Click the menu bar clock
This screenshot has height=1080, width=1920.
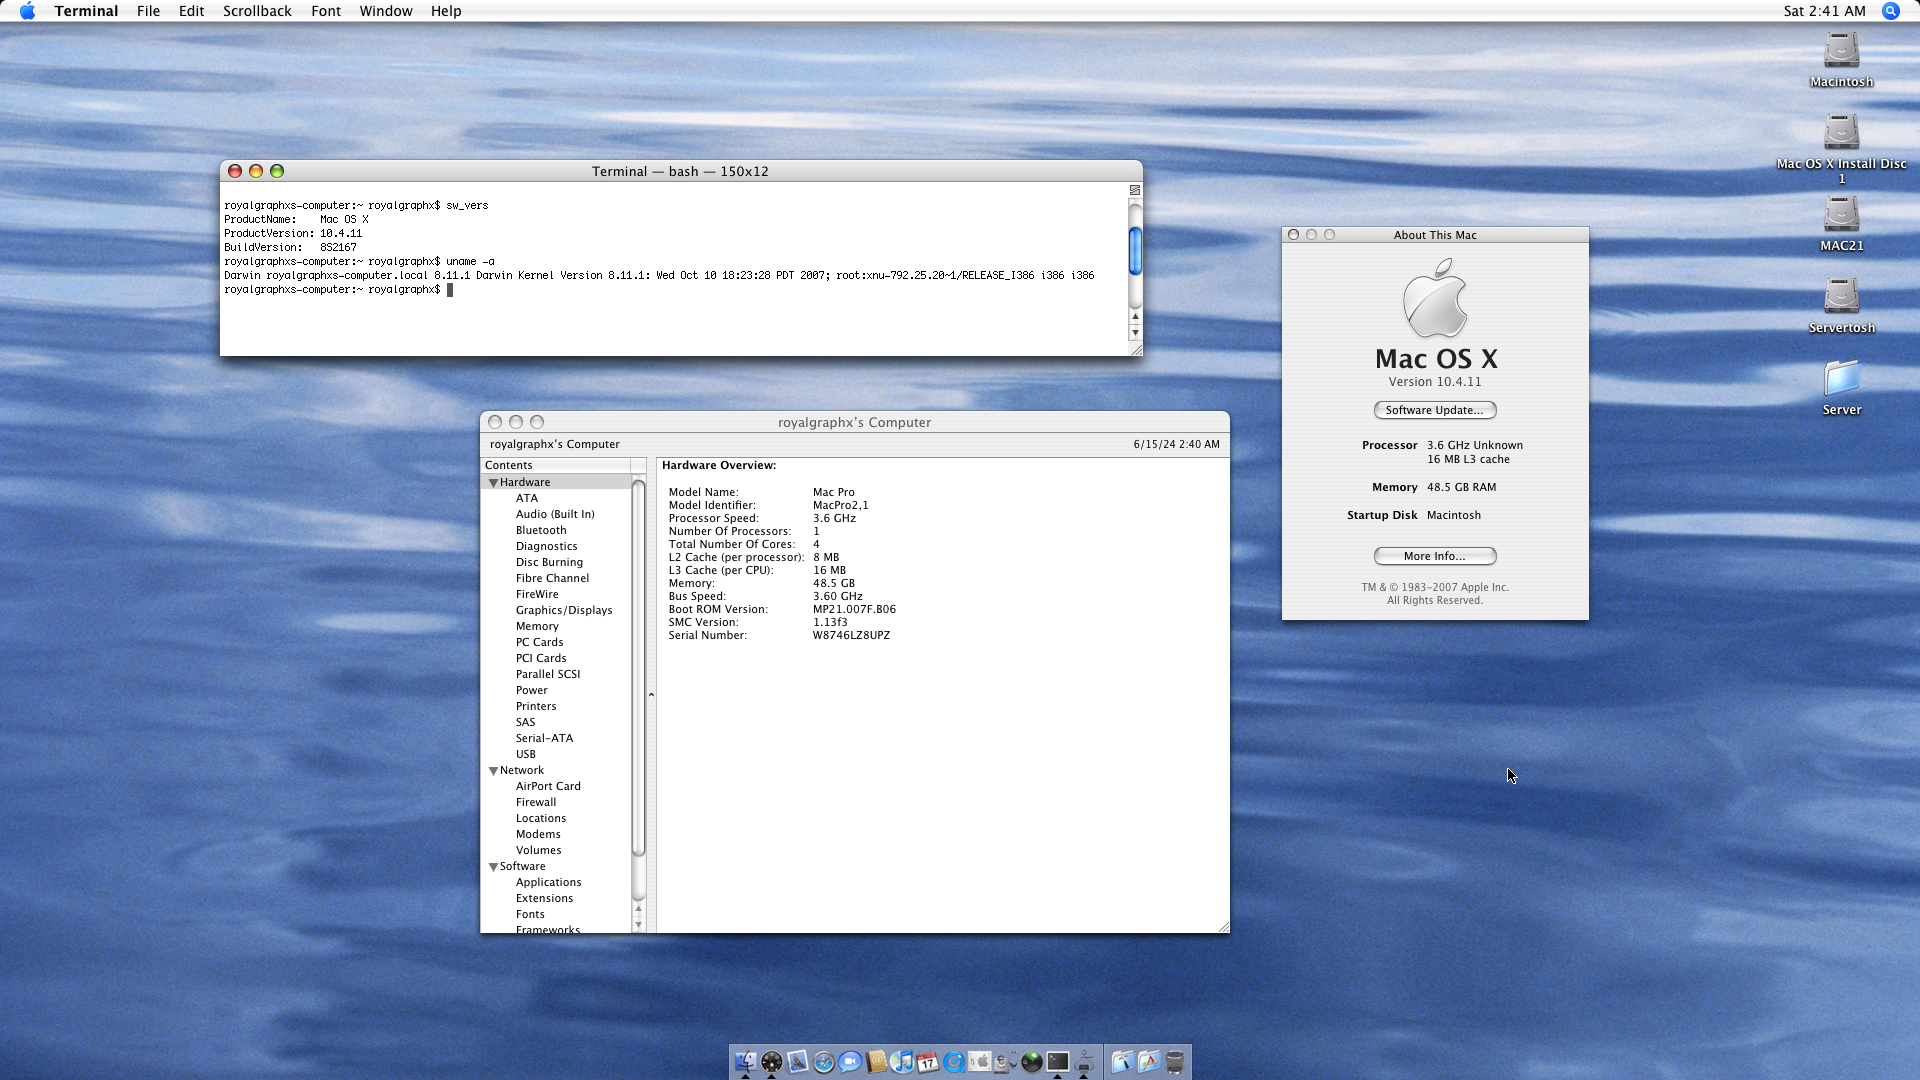pyautogui.click(x=1824, y=11)
